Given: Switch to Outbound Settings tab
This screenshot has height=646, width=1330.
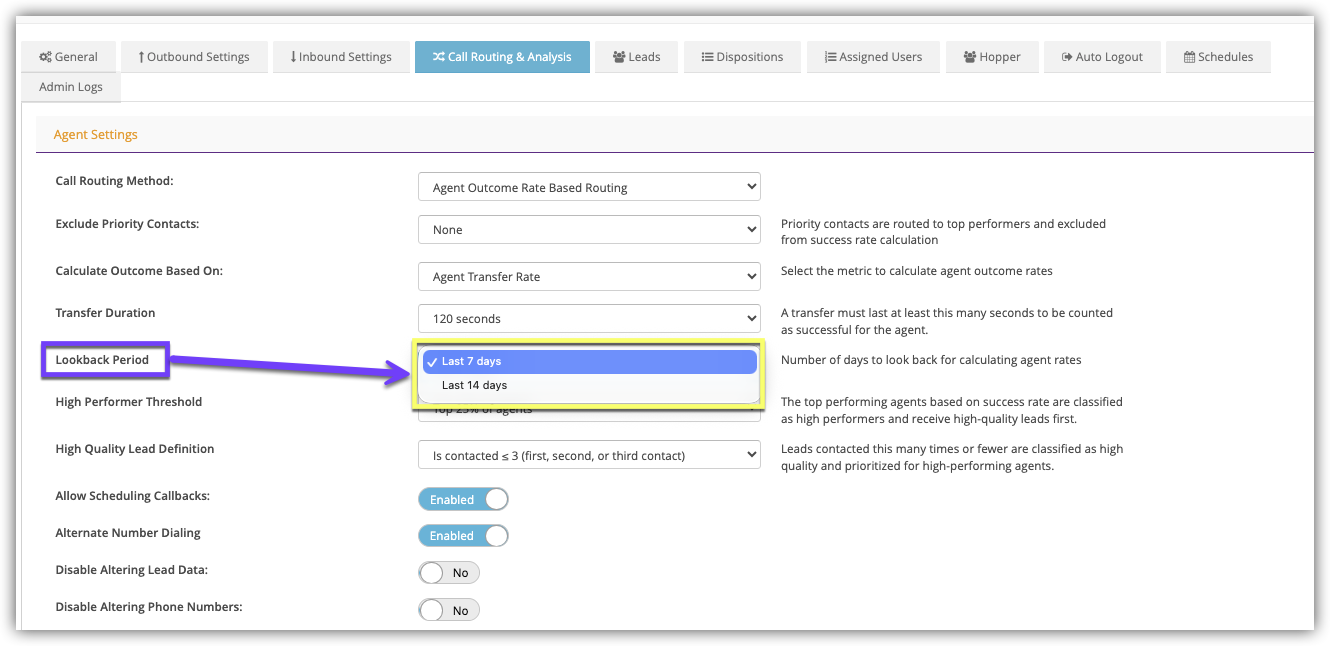Looking at the screenshot, I should pyautogui.click(x=194, y=57).
